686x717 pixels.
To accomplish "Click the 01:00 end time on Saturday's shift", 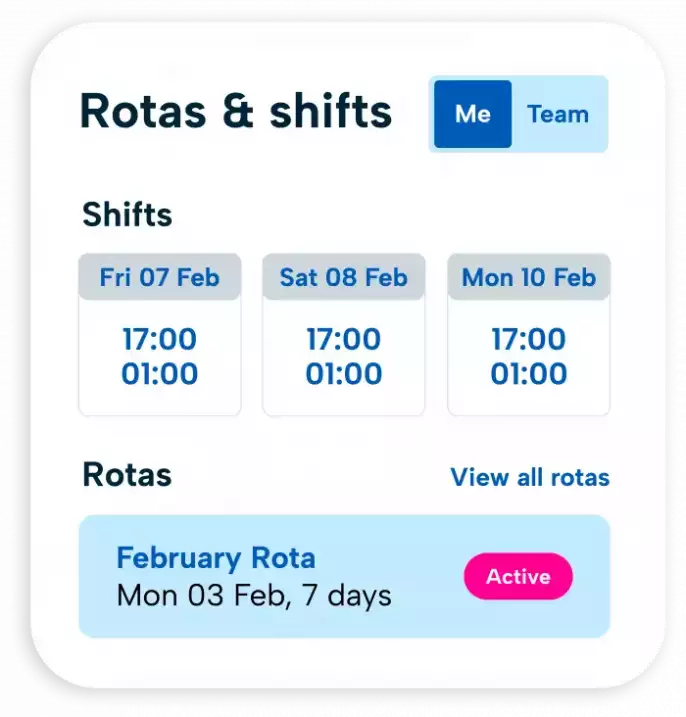I will coord(344,374).
